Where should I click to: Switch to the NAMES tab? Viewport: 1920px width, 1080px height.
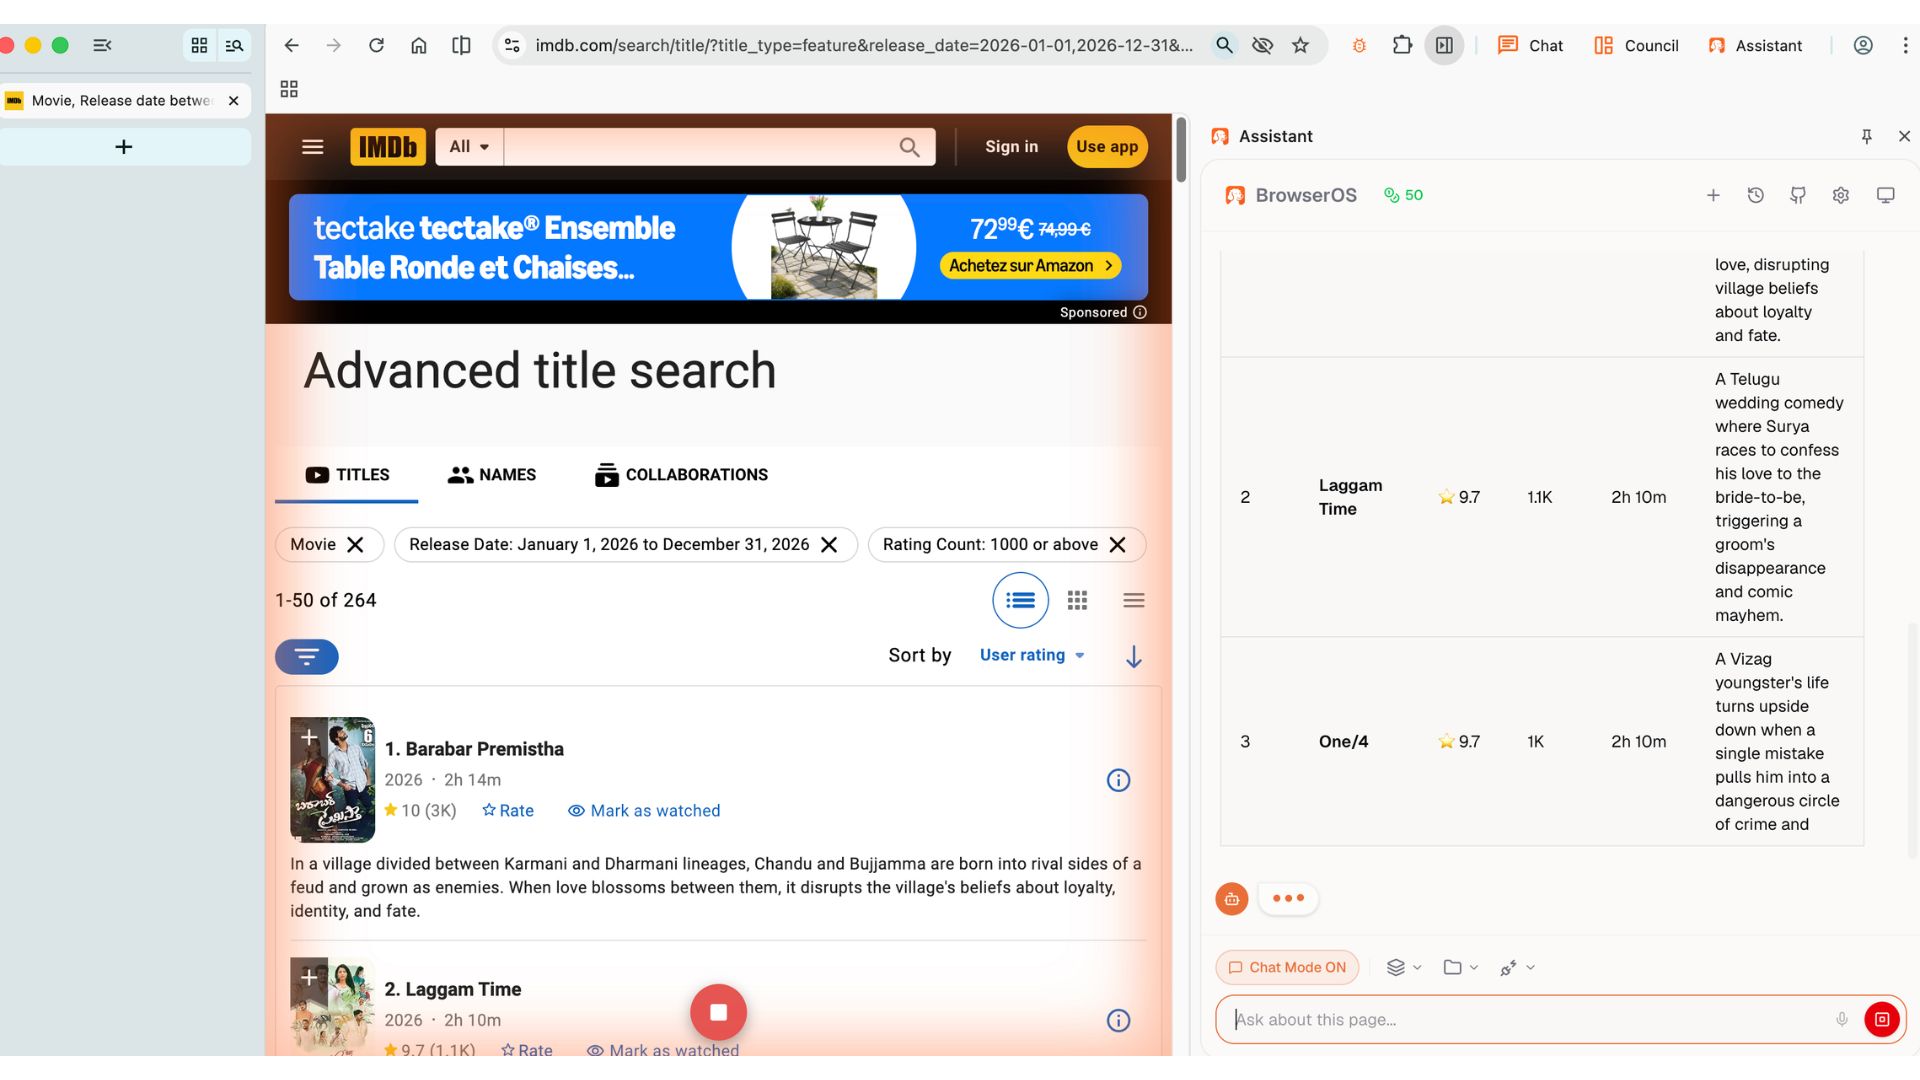click(492, 475)
